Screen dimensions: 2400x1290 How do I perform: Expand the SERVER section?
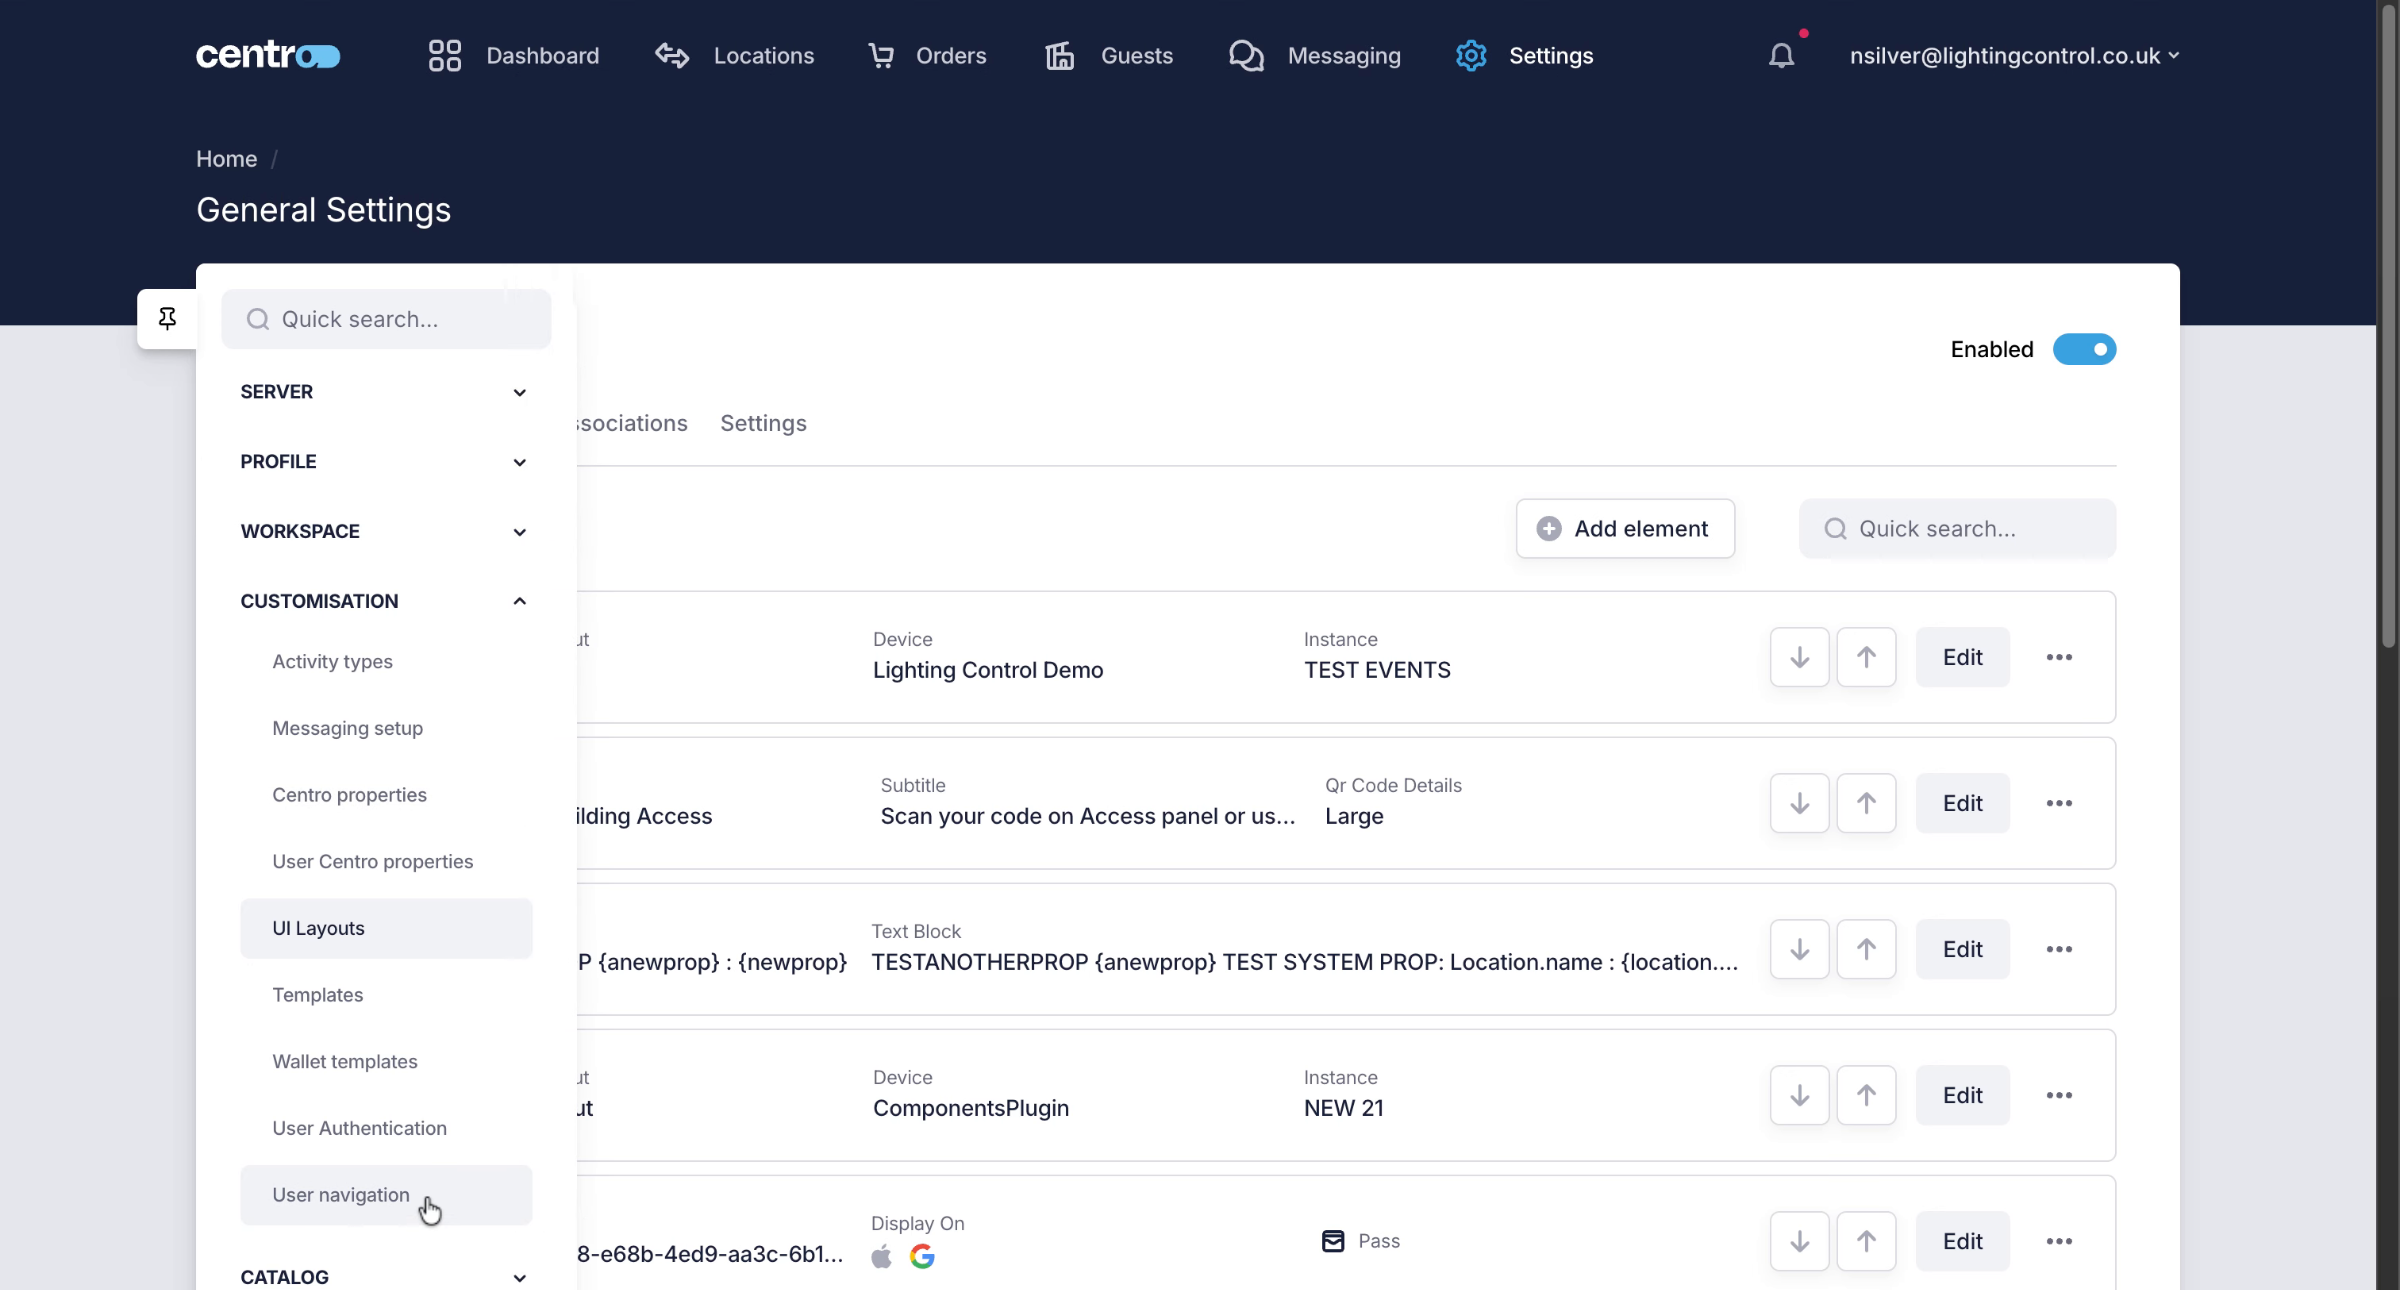(x=519, y=392)
